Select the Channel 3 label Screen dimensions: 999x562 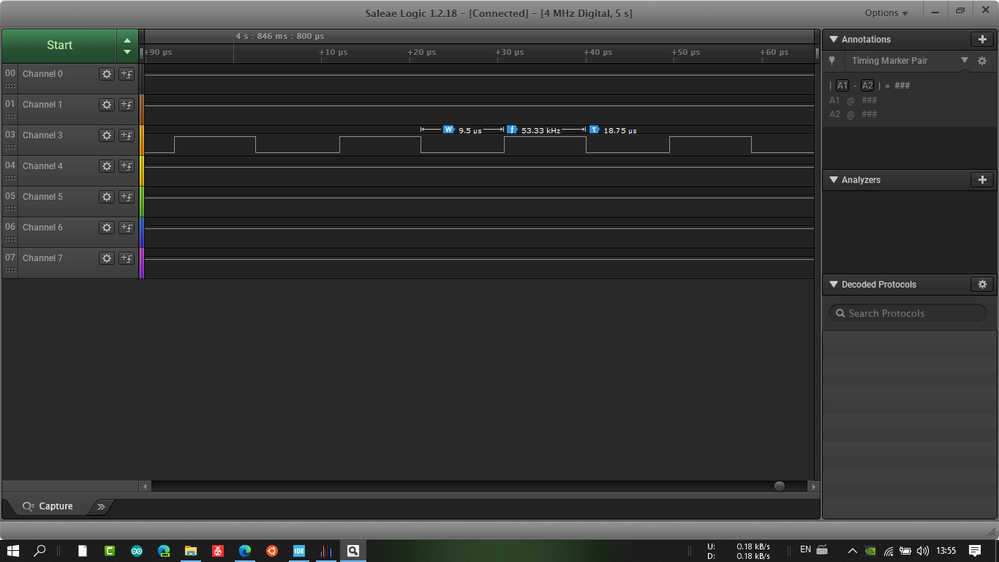43,135
